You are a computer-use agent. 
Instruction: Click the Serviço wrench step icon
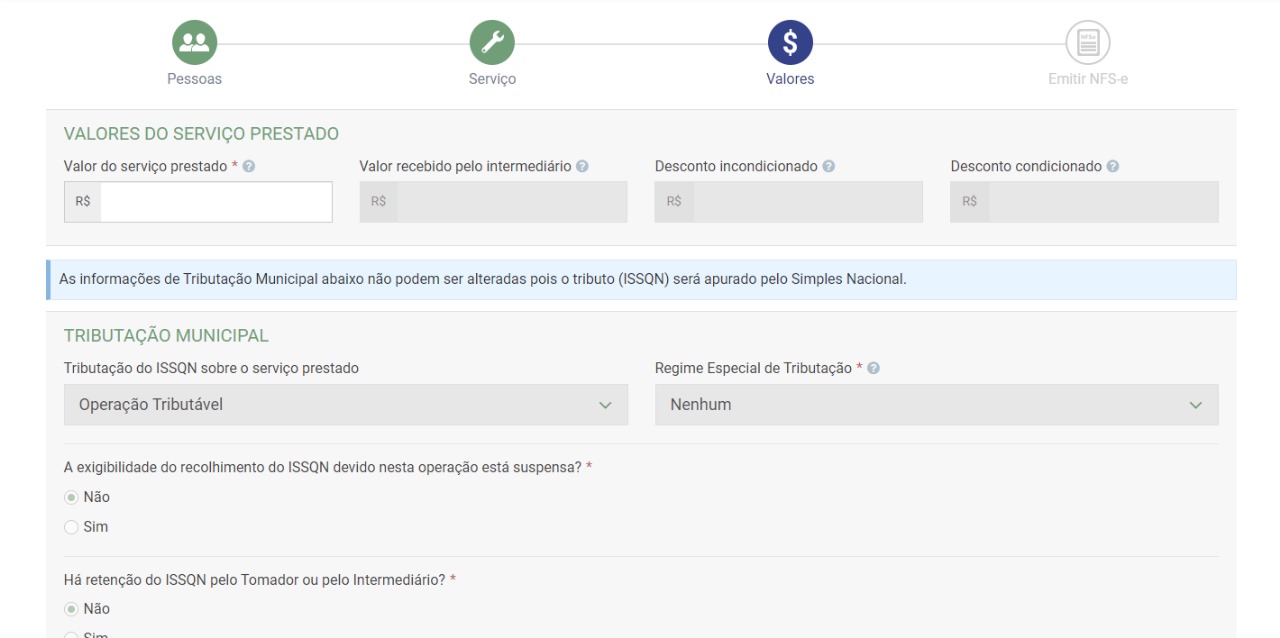[x=492, y=42]
